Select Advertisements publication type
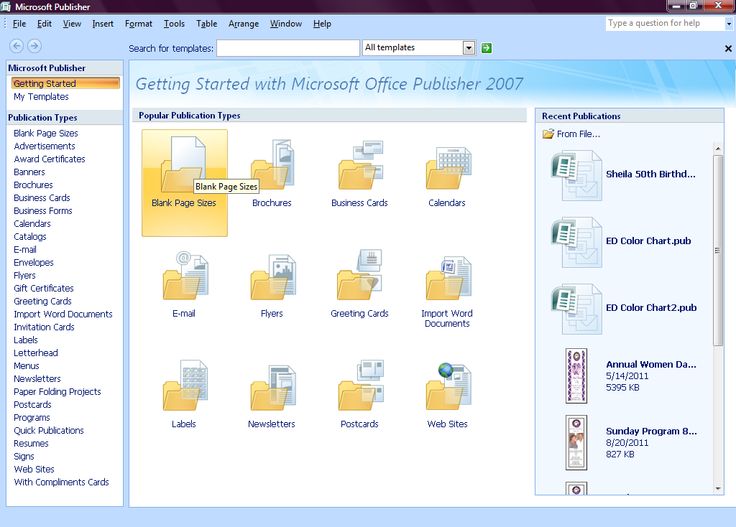This screenshot has width=736, height=527. 45,146
